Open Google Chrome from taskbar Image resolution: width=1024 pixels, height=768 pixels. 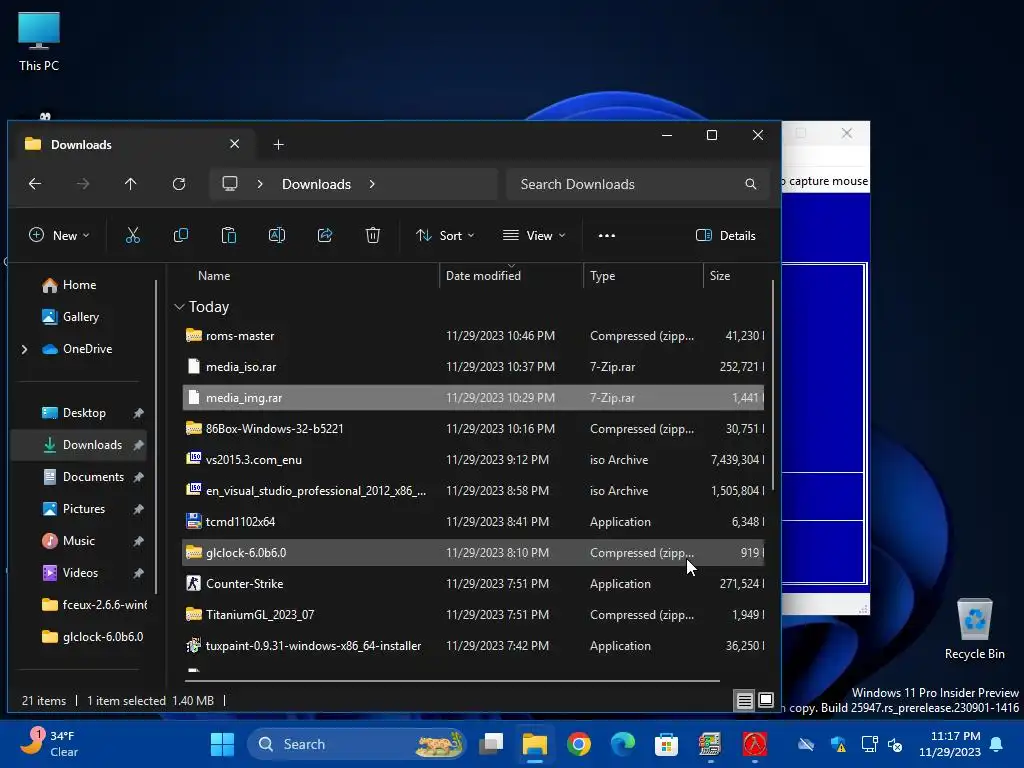click(579, 744)
